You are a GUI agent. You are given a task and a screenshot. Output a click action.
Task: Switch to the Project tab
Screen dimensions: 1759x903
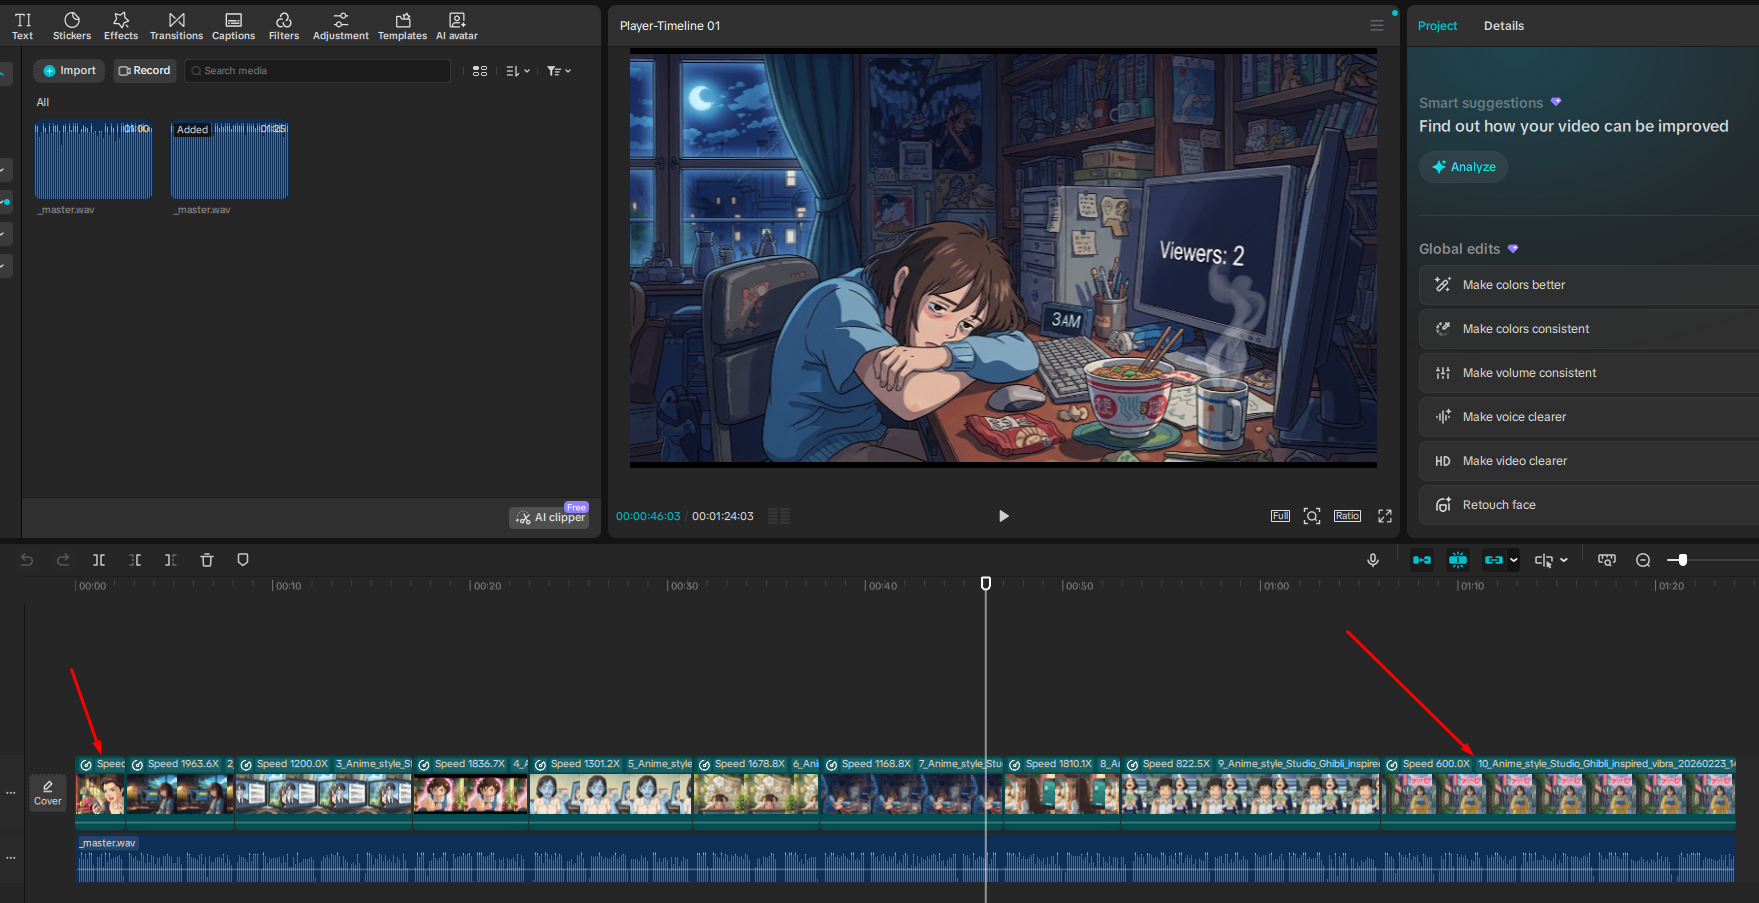point(1437,26)
